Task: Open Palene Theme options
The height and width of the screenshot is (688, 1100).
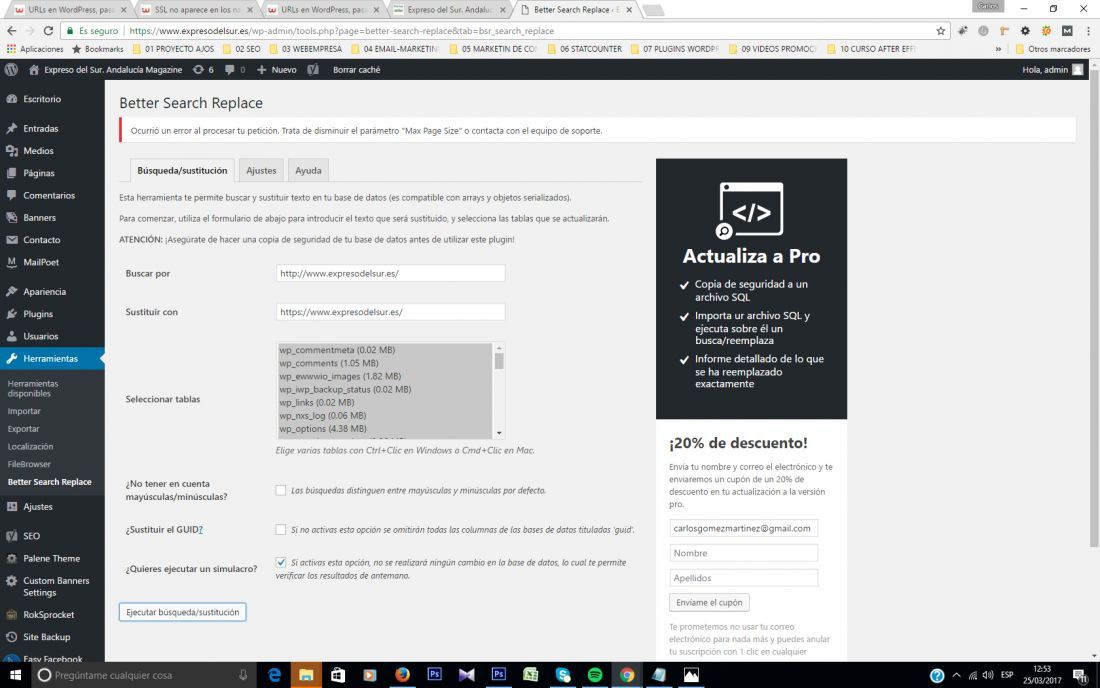Action: pyautogui.click(x=52, y=558)
